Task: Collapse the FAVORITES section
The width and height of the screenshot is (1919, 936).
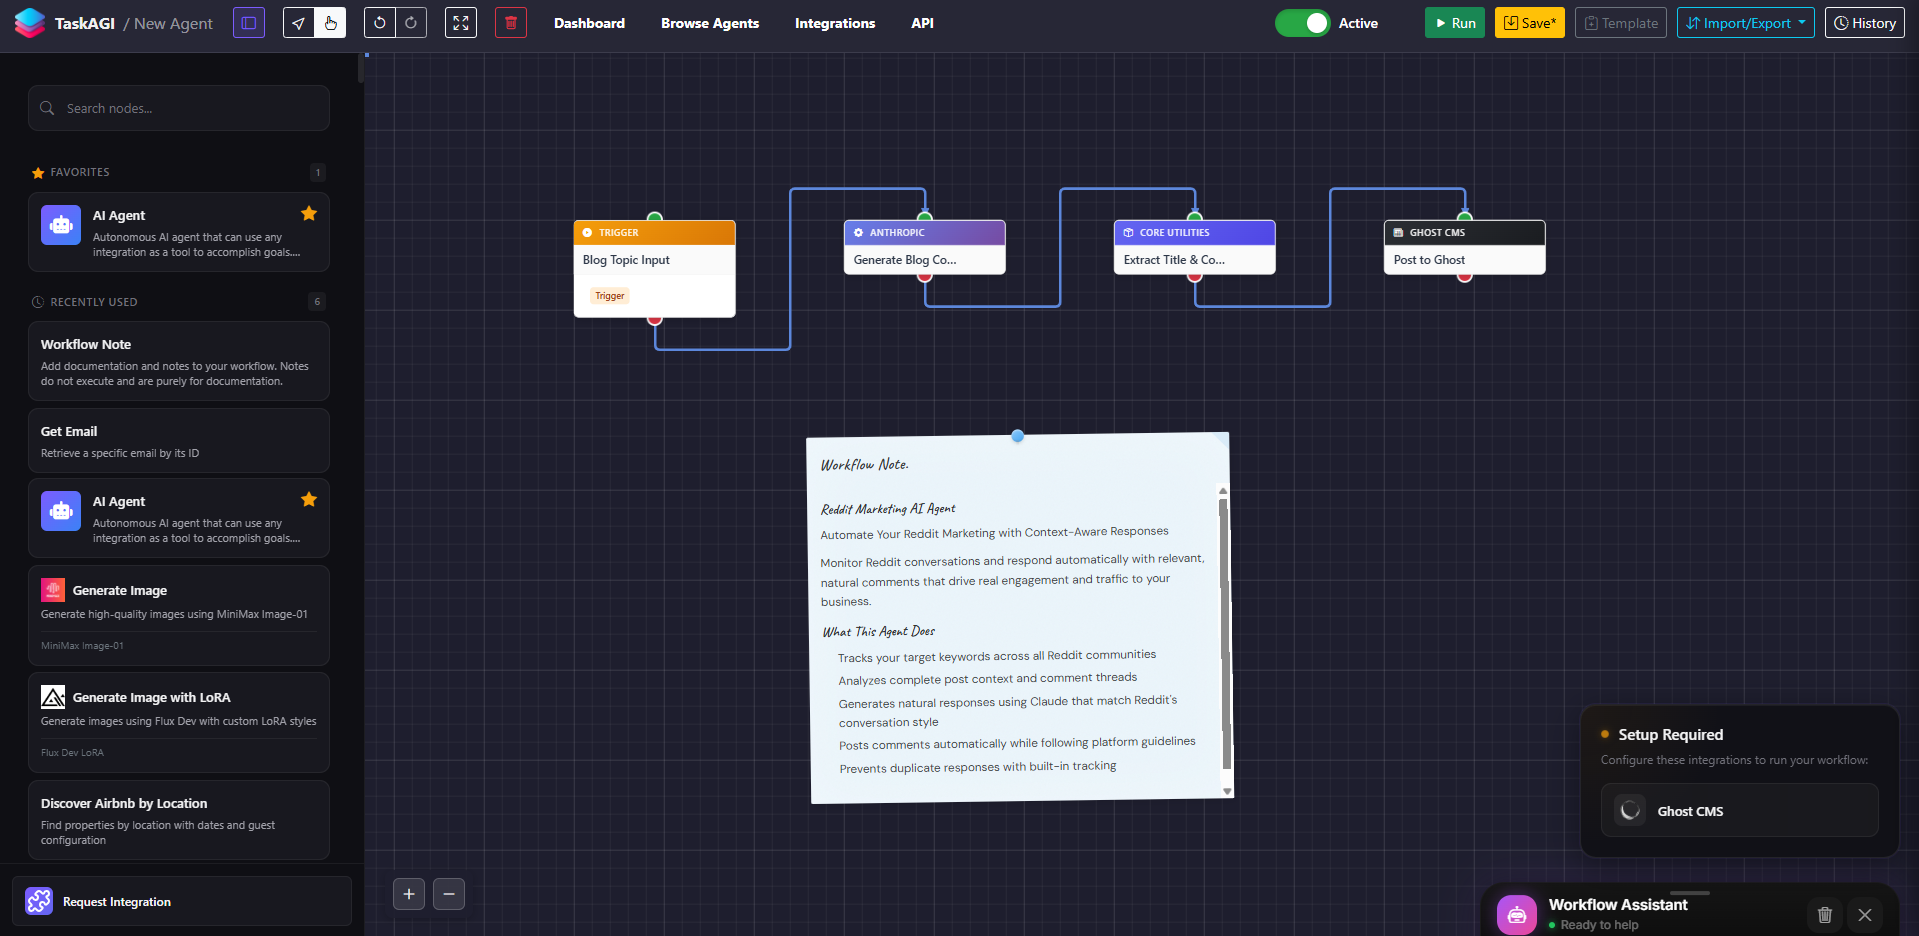Action: pos(80,172)
